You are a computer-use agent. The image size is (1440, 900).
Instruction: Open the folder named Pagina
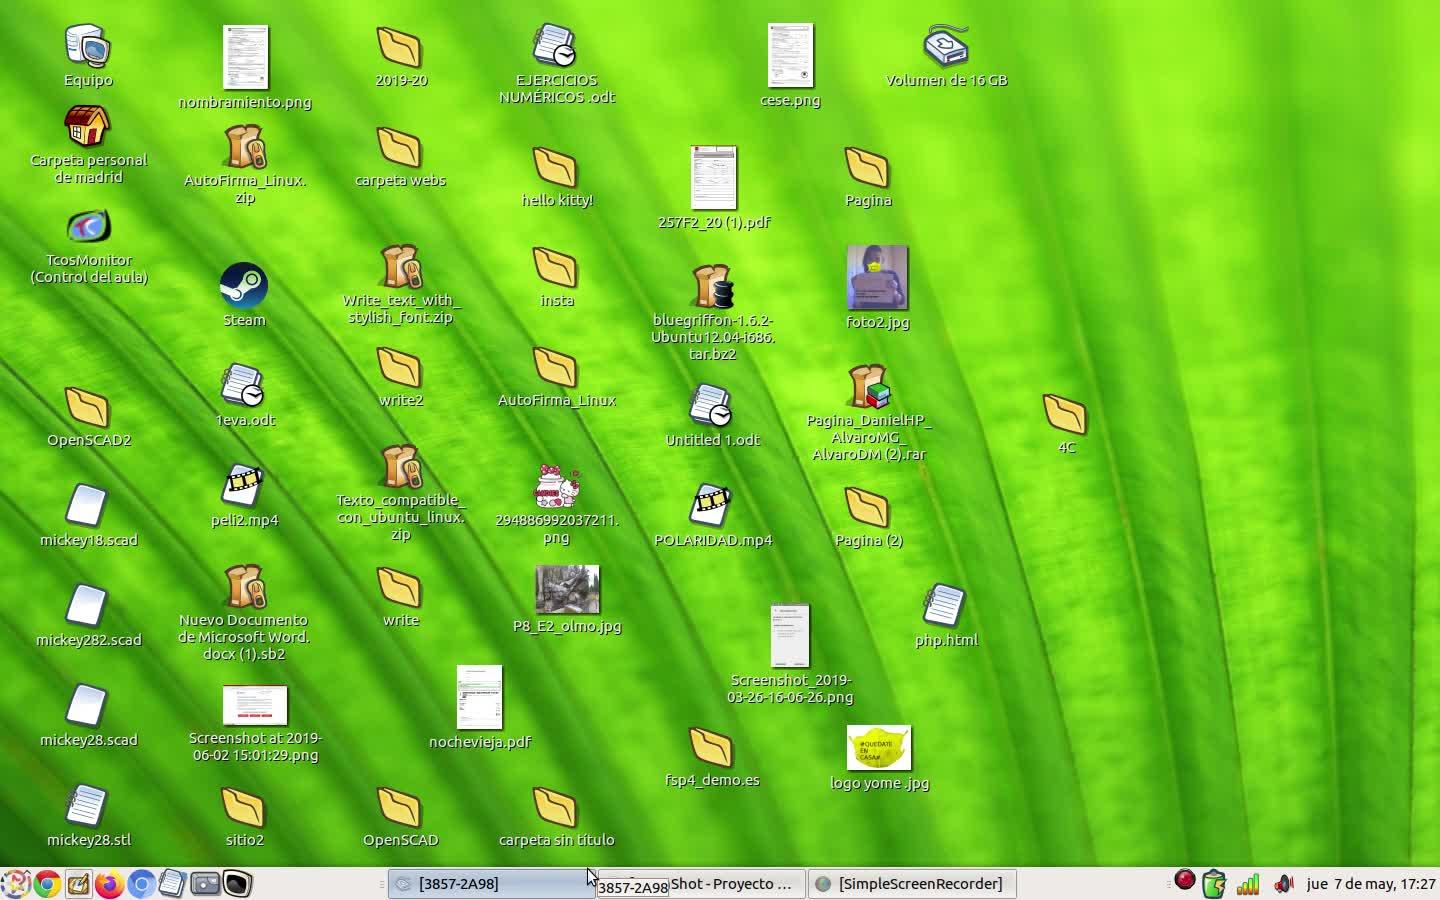point(868,167)
